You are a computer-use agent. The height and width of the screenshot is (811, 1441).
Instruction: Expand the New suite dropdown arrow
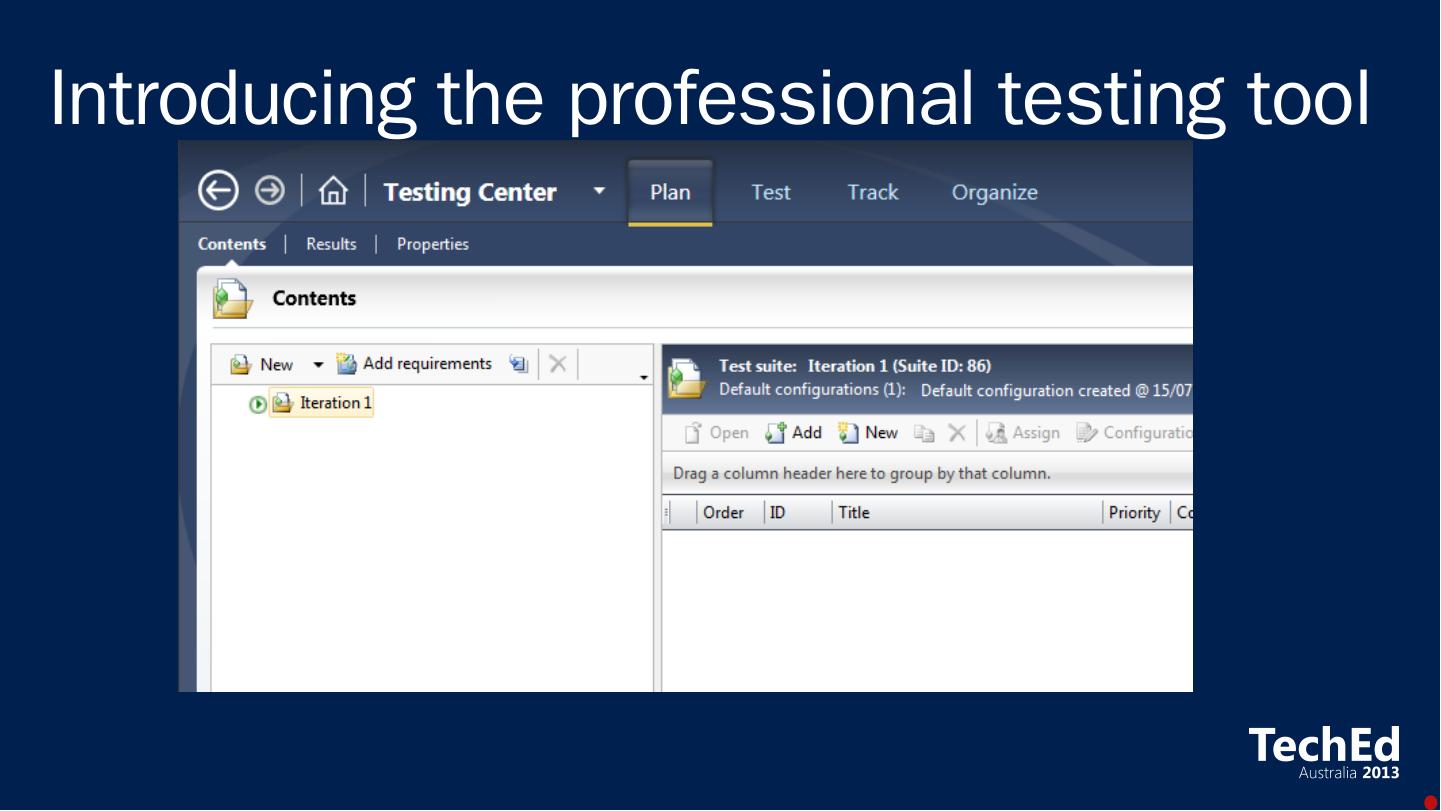318,365
